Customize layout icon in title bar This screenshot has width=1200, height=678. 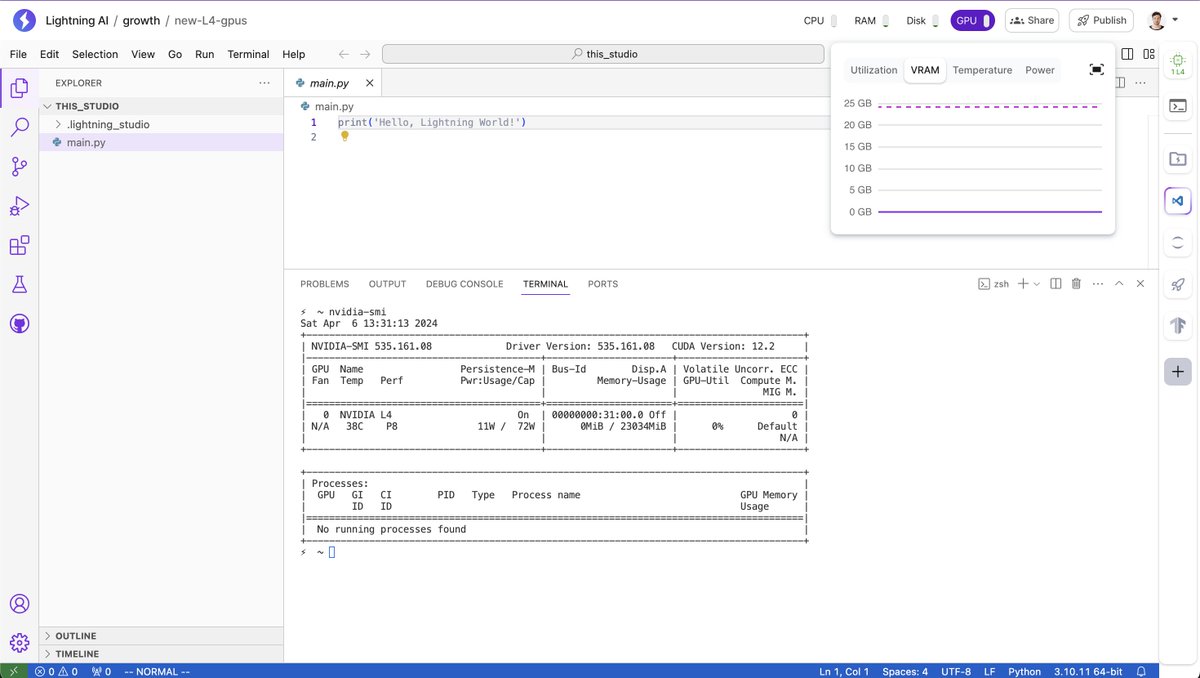[1149, 54]
